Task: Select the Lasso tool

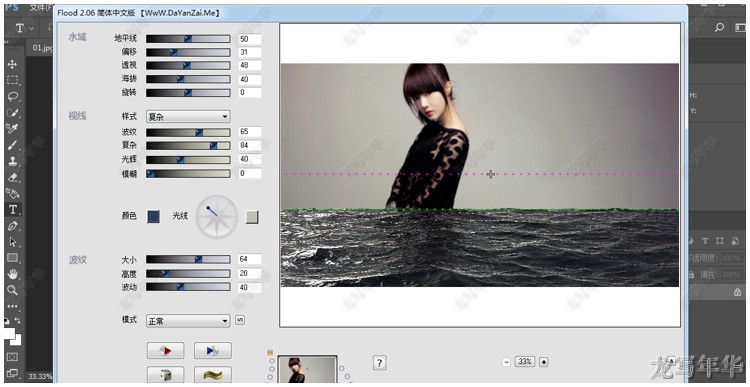Action: coord(12,96)
